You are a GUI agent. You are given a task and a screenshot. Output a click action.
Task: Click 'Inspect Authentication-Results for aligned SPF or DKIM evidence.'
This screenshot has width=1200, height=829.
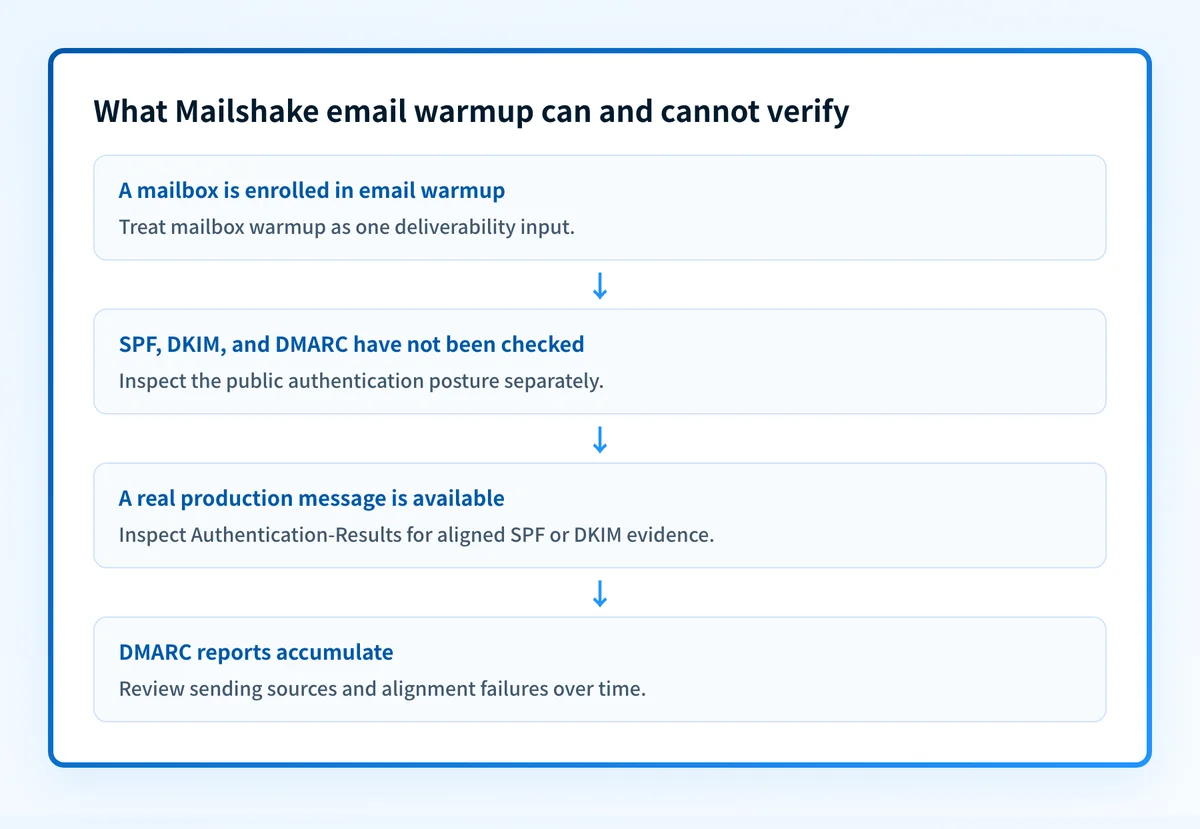click(417, 534)
